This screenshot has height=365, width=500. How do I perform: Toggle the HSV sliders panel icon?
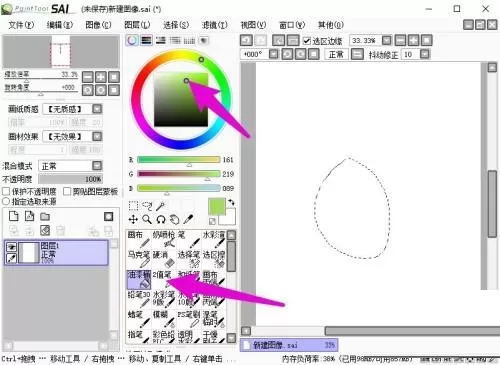[x=161, y=40]
